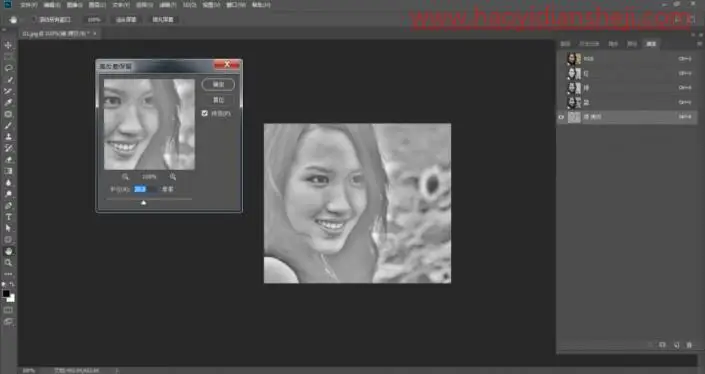Open the Filter (滤镜) menu

168,5
